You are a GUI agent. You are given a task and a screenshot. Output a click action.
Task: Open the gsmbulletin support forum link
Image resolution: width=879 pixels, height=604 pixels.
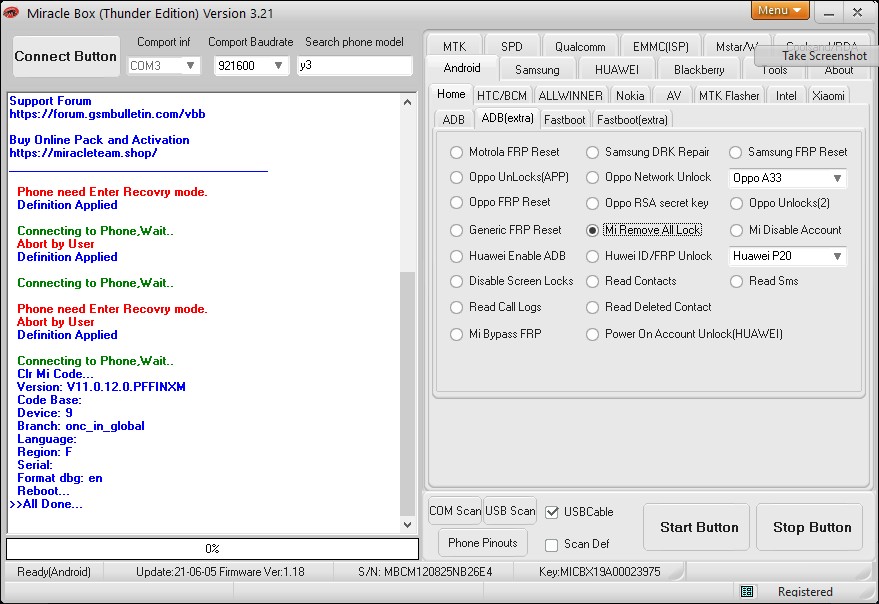click(x=107, y=114)
